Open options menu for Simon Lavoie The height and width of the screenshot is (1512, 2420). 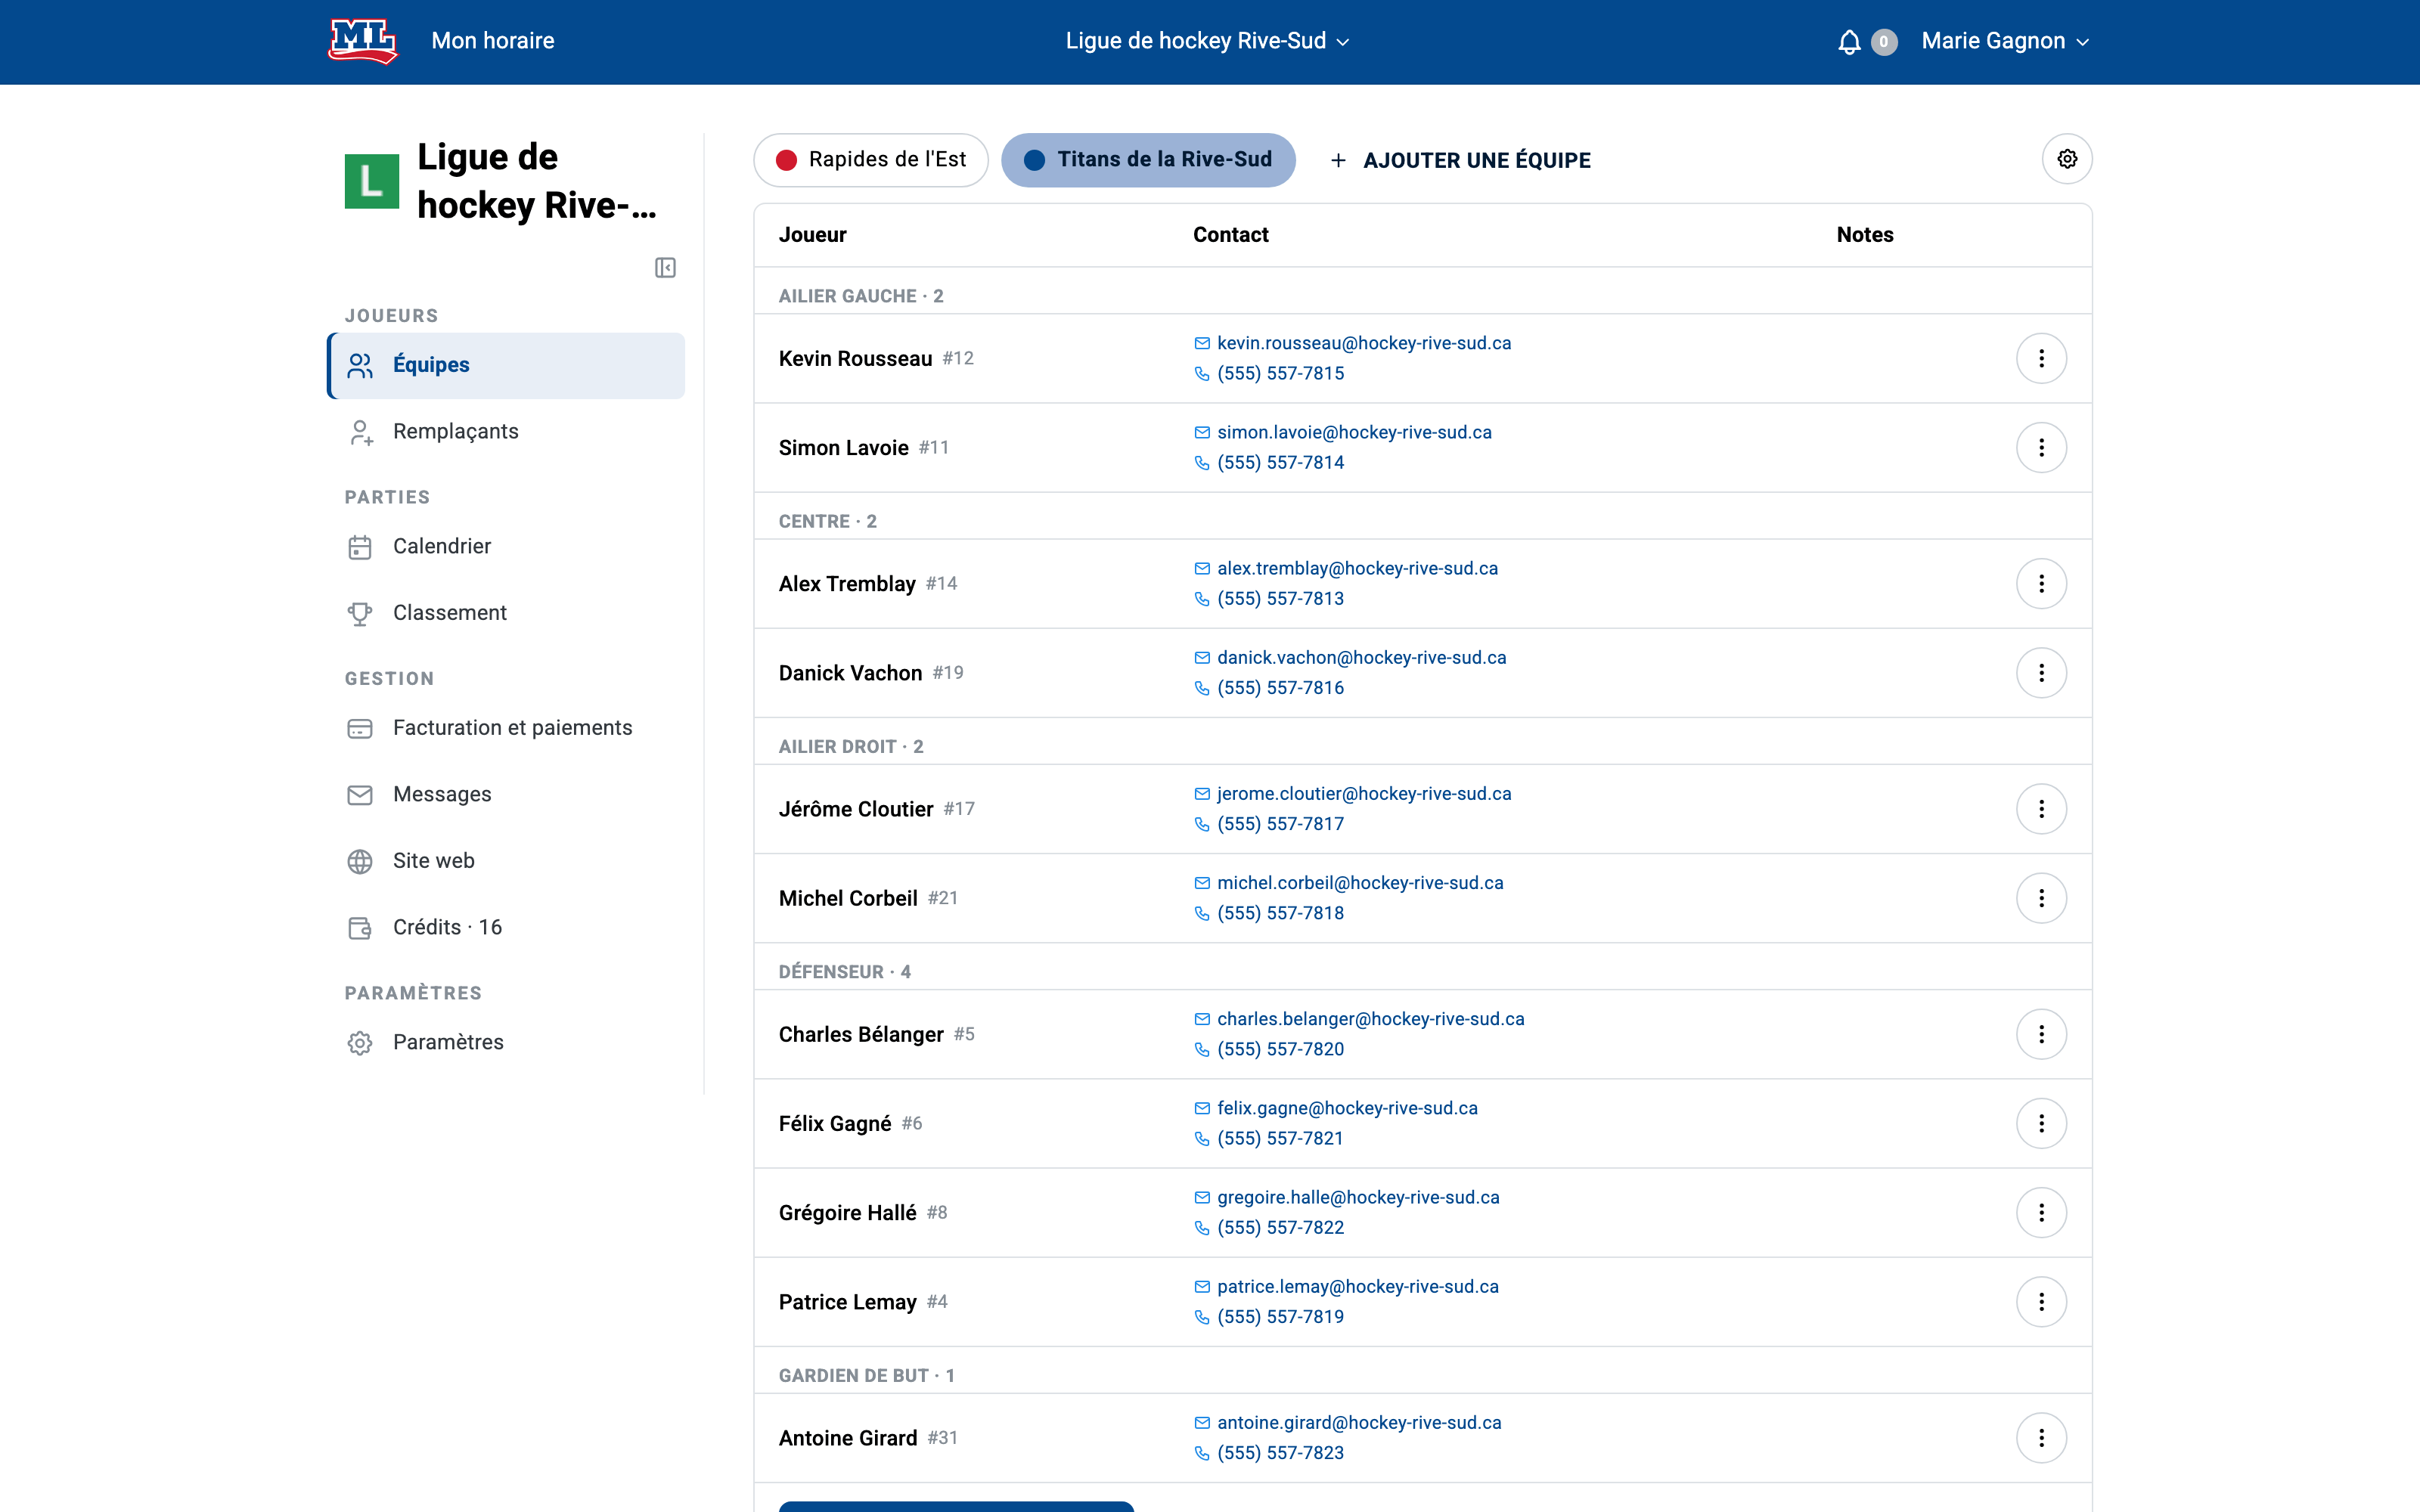(2041, 447)
